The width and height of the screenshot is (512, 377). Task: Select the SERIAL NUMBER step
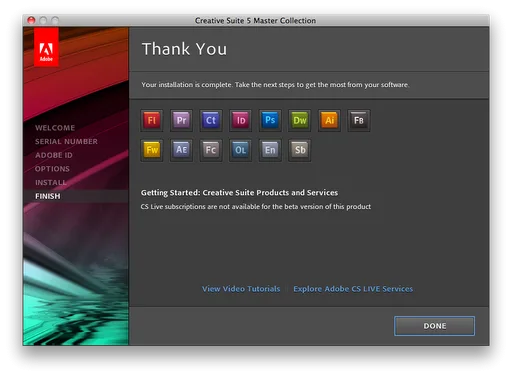[x=66, y=141]
